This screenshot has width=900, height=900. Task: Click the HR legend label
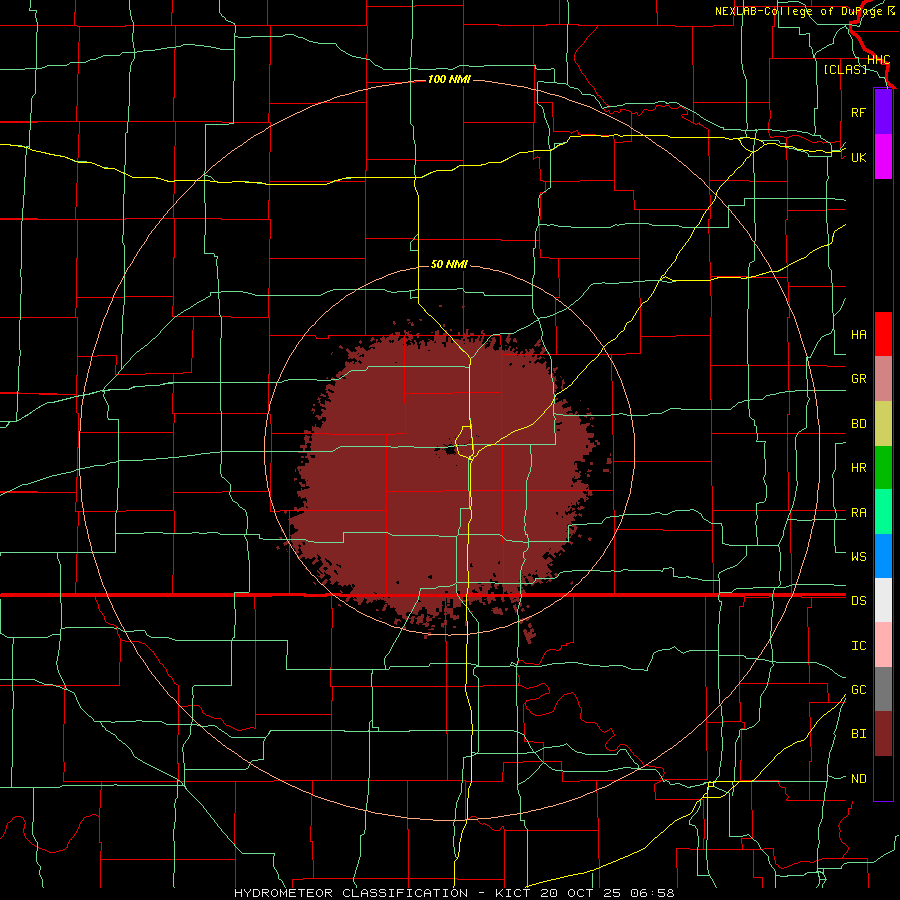pos(858,468)
